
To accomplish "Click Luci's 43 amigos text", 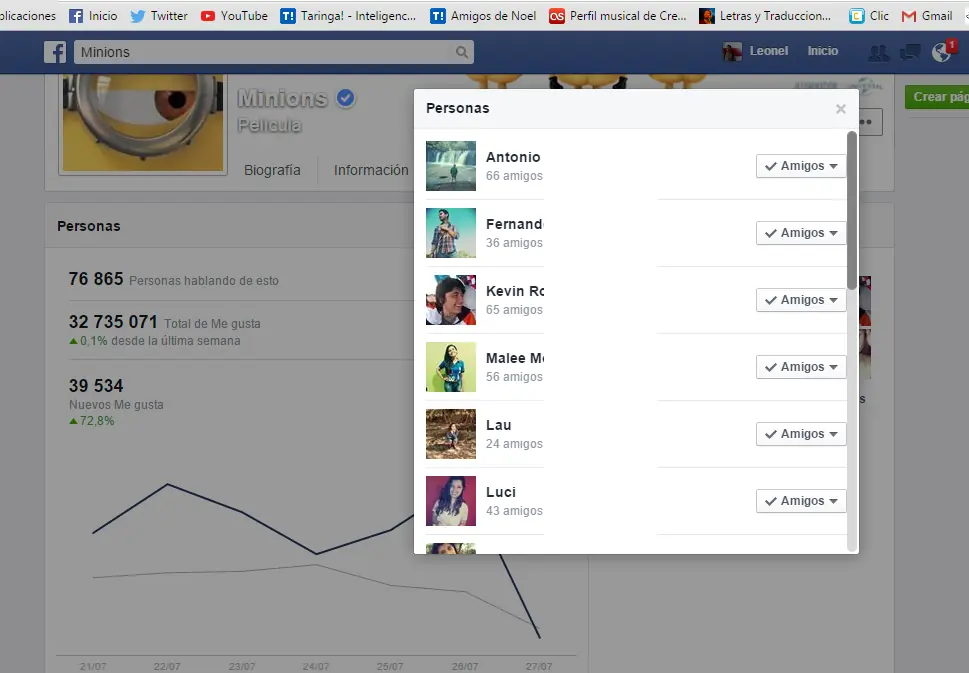I will pyautogui.click(x=514, y=511).
